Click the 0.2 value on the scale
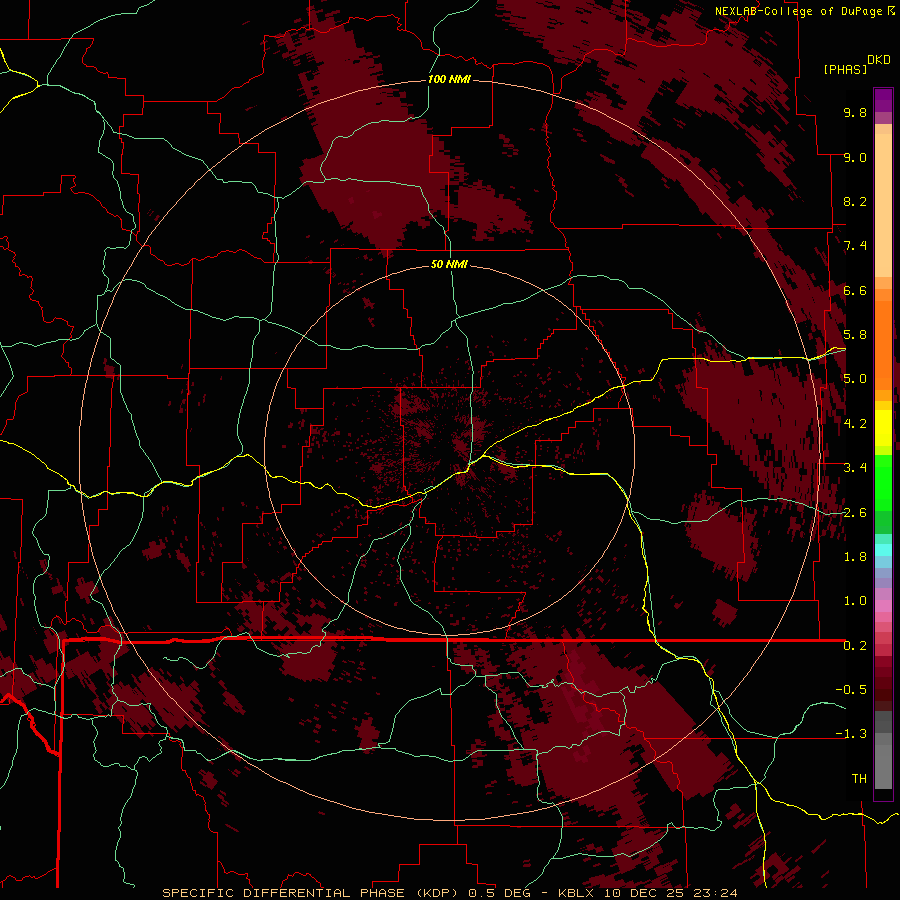 coord(855,646)
